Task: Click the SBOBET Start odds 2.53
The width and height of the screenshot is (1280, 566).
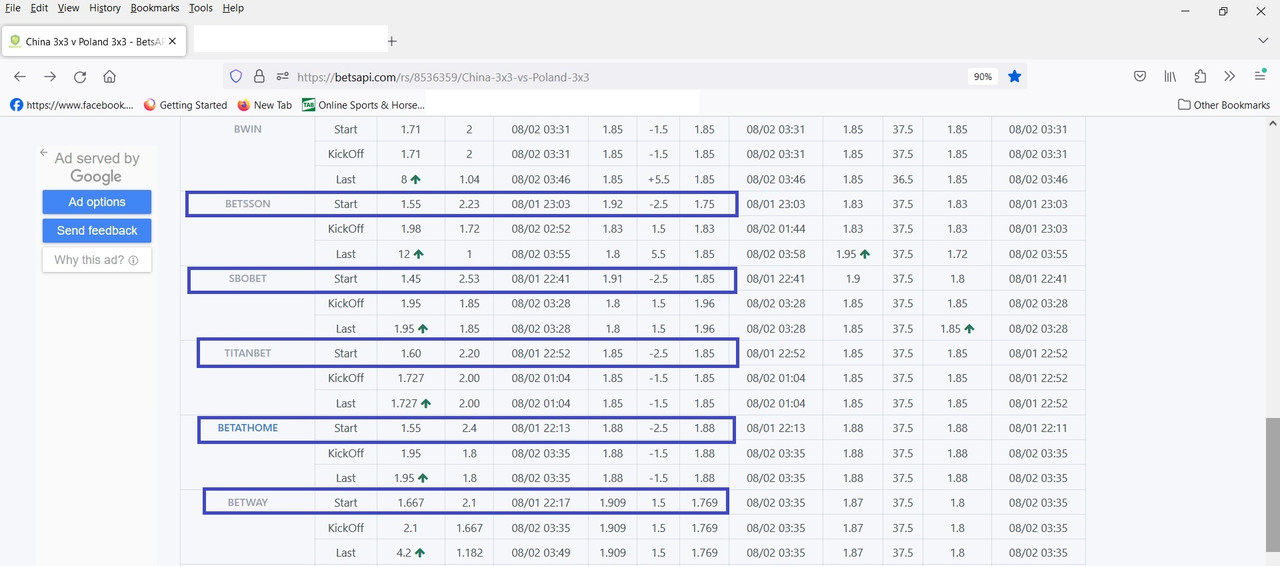Action: tap(469, 279)
